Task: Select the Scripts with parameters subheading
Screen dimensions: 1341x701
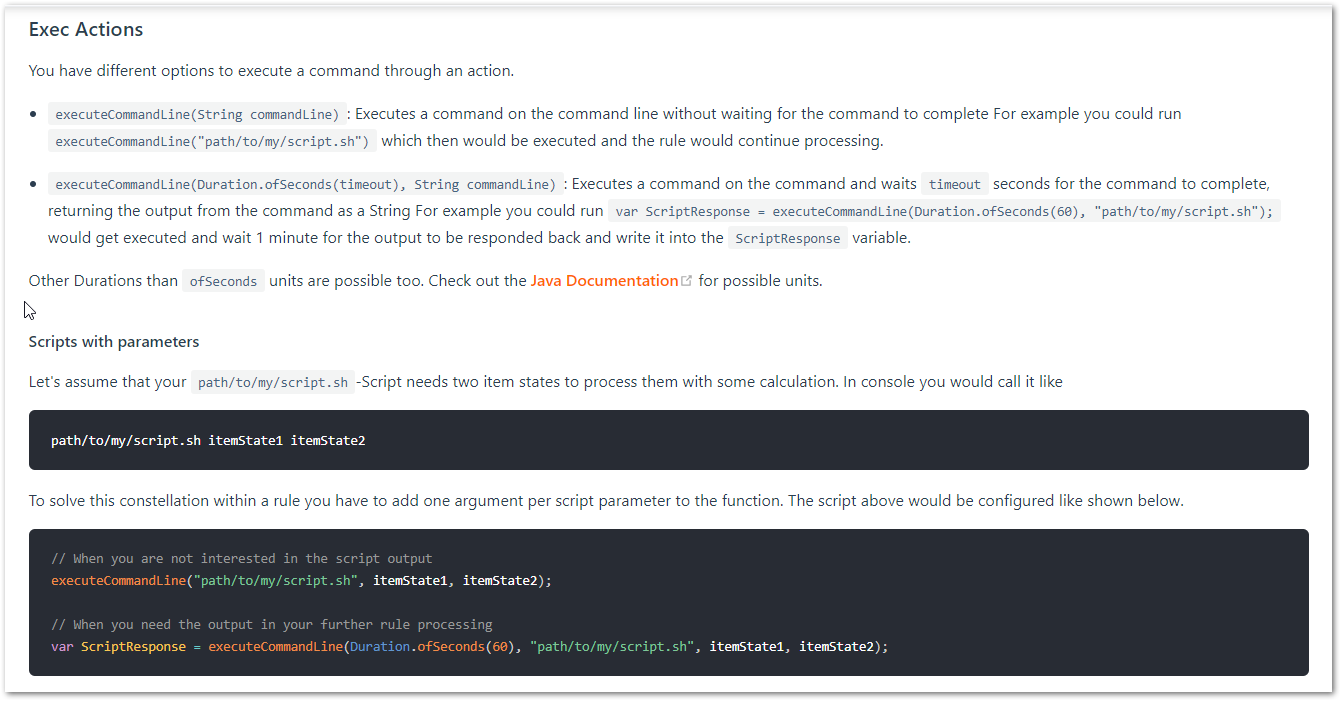Action: click(114, 342)
